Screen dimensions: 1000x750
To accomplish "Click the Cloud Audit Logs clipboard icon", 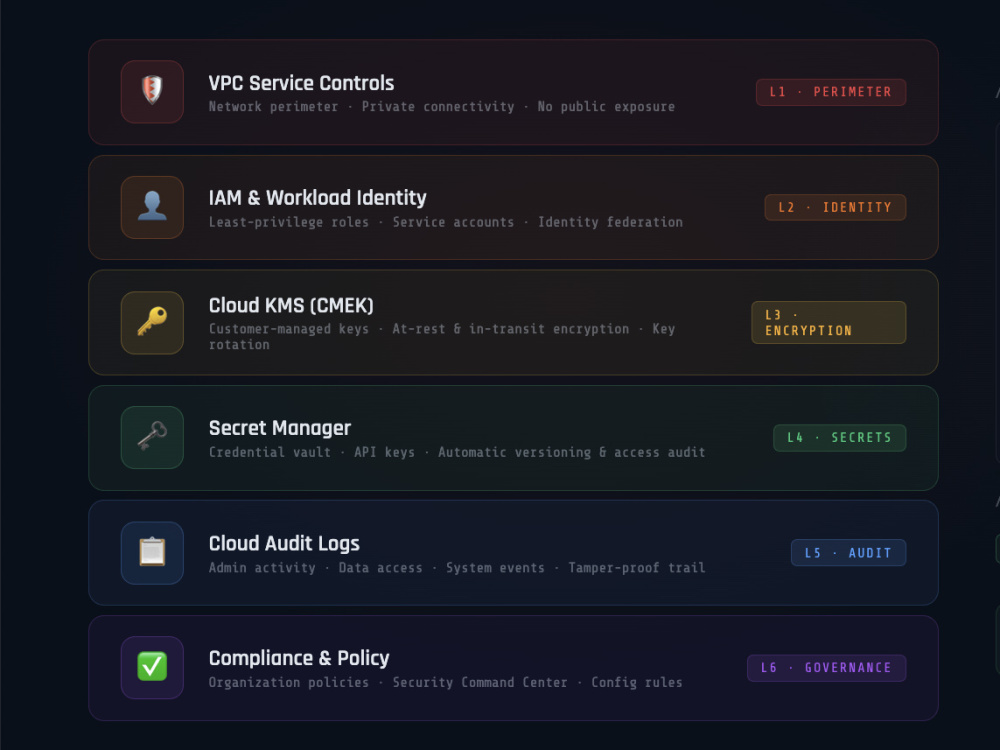I will click(152, 553).
